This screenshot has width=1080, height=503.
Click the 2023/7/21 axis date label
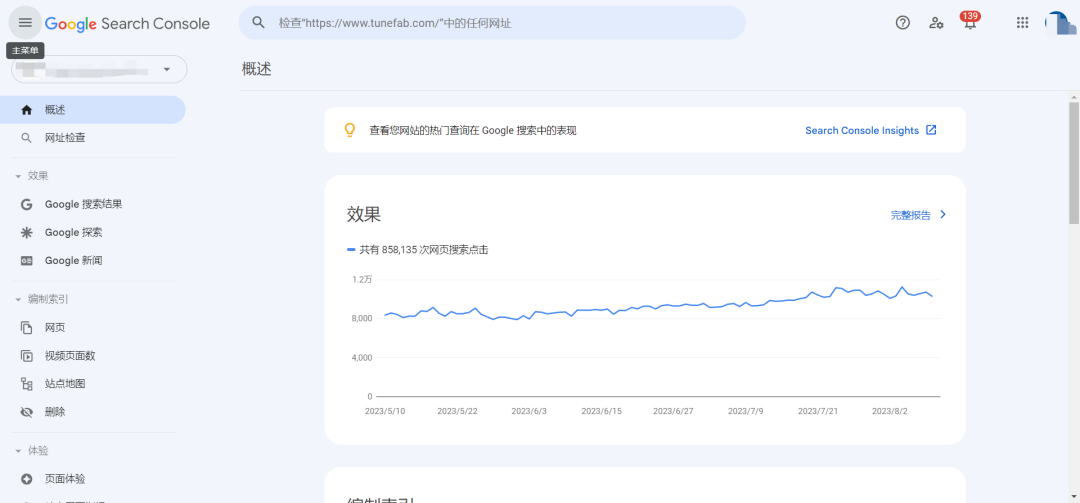pyautogui.click(x=818, y=411)
